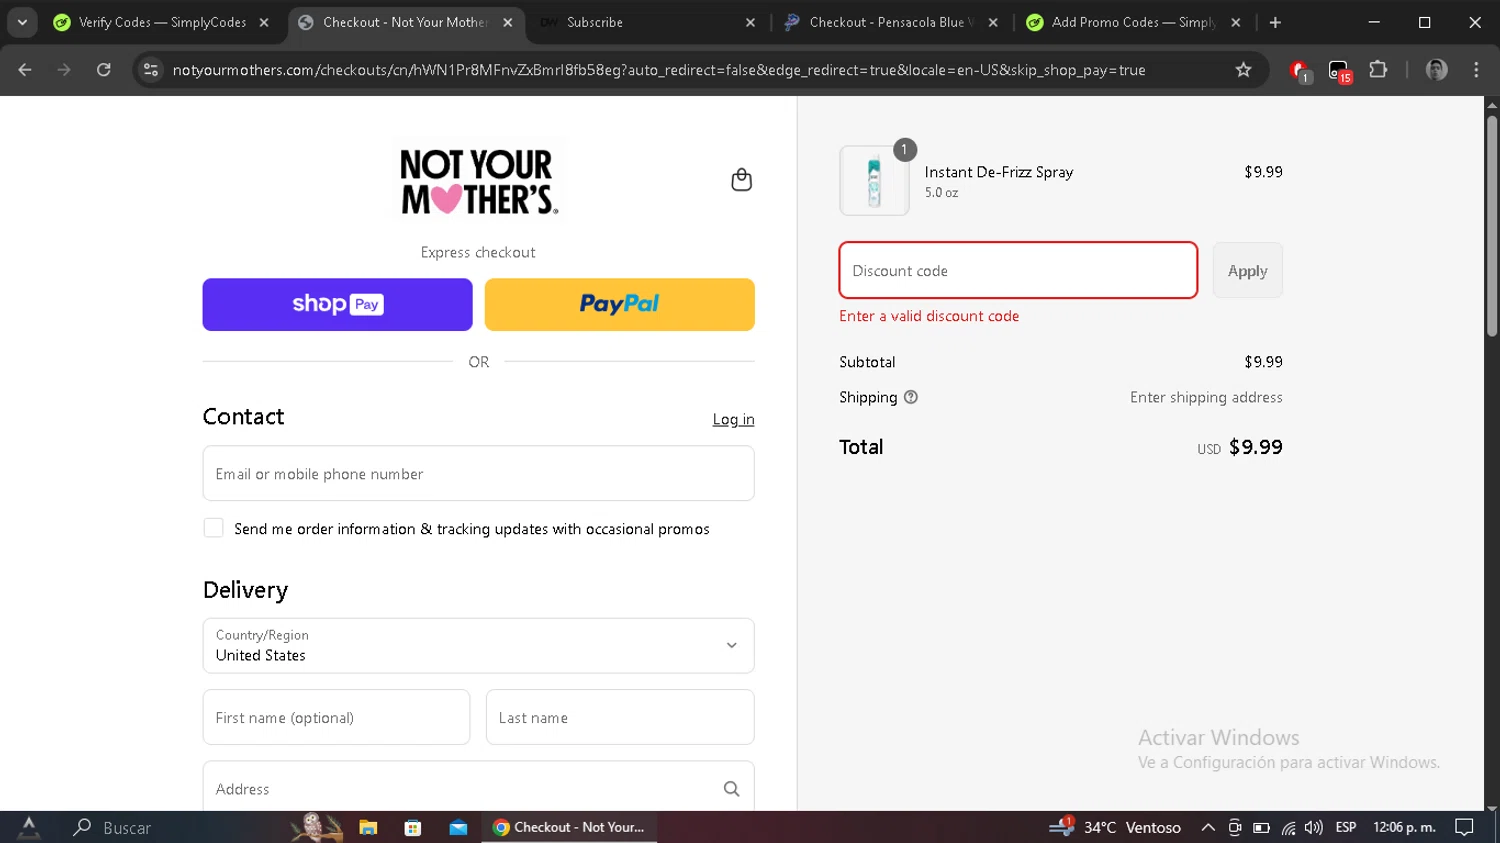This screenshot has width=1500, height=843.
Task: Go forward in browser history
Action: pyautogui.click(x=64, y=70)
